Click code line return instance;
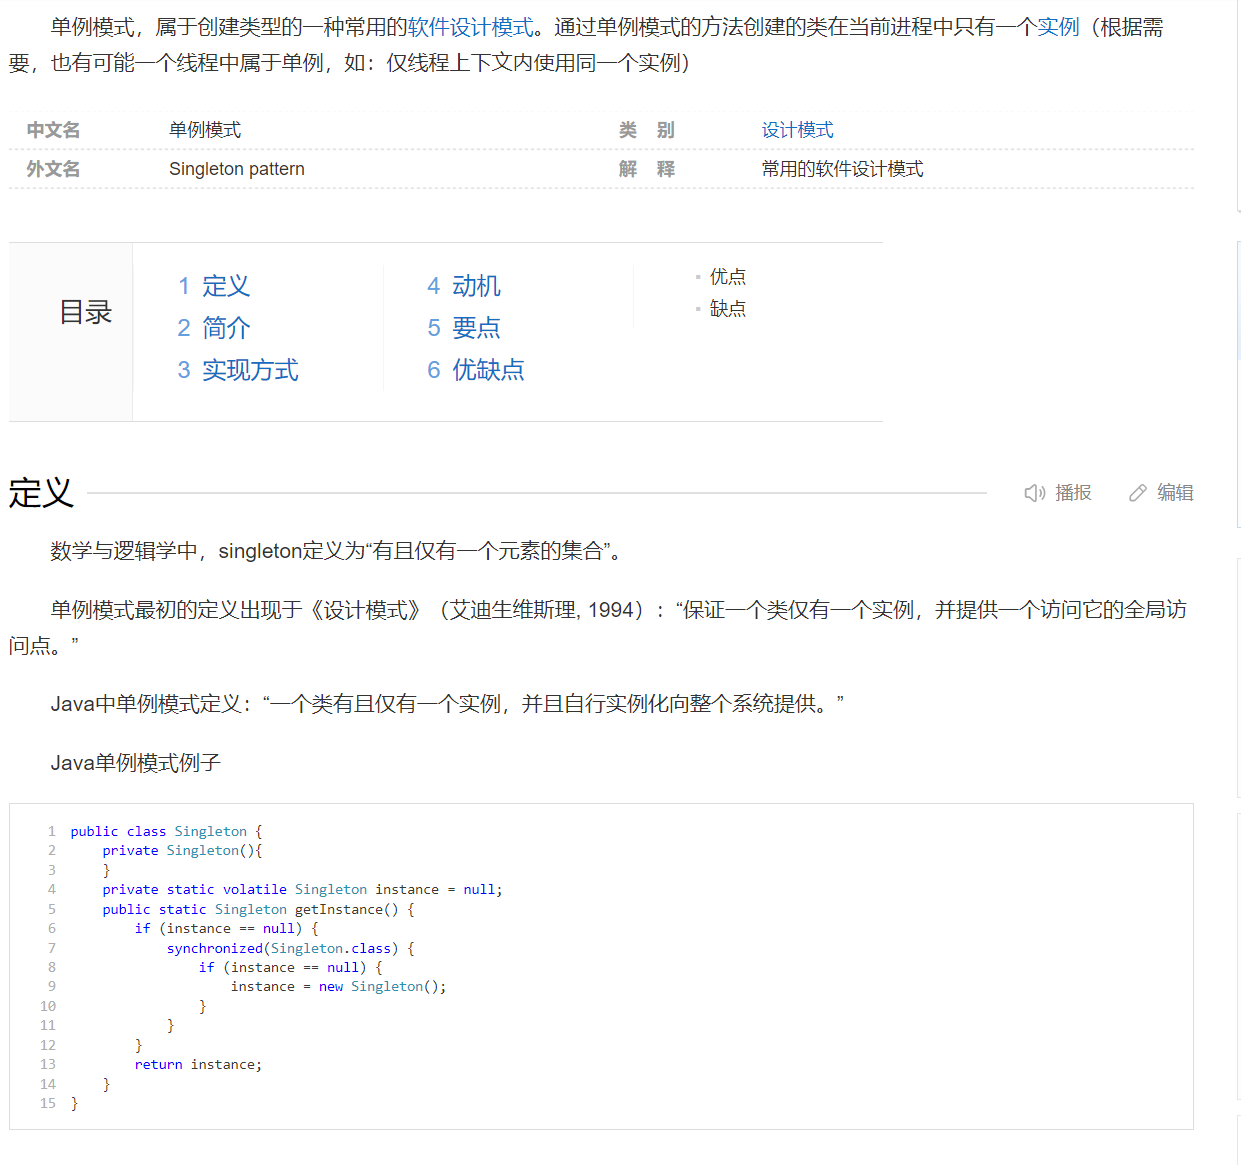Screen dimensions: 1241x1165 198,1064
